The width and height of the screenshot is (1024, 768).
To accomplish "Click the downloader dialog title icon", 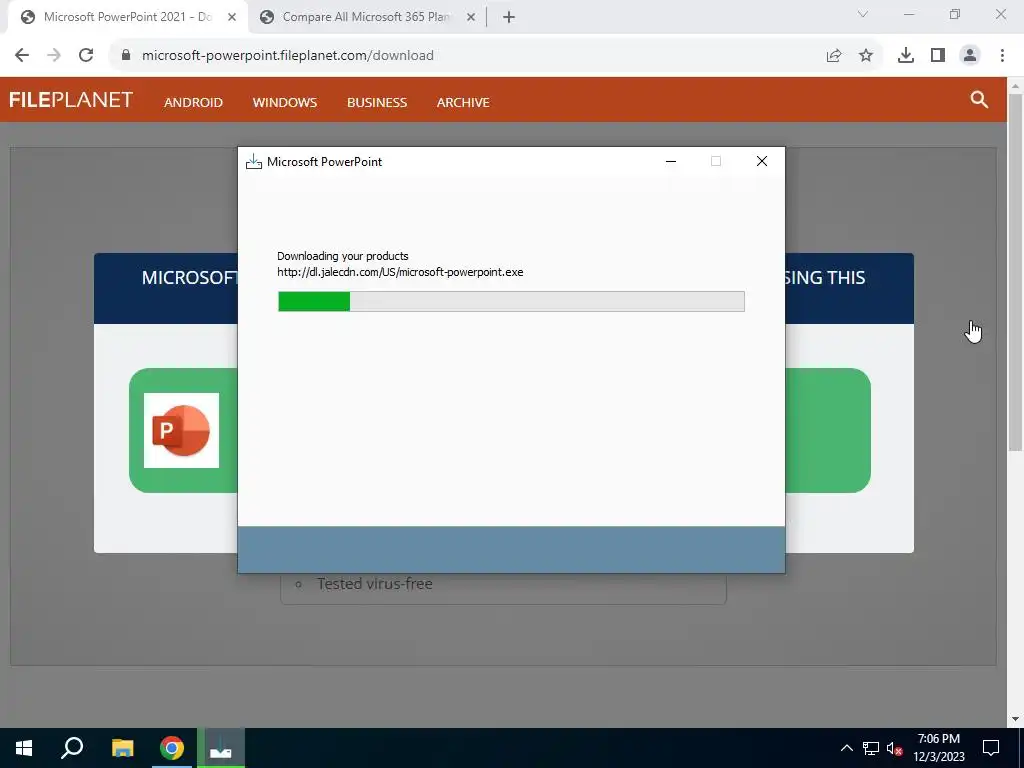I will click(x=253, y=161).
